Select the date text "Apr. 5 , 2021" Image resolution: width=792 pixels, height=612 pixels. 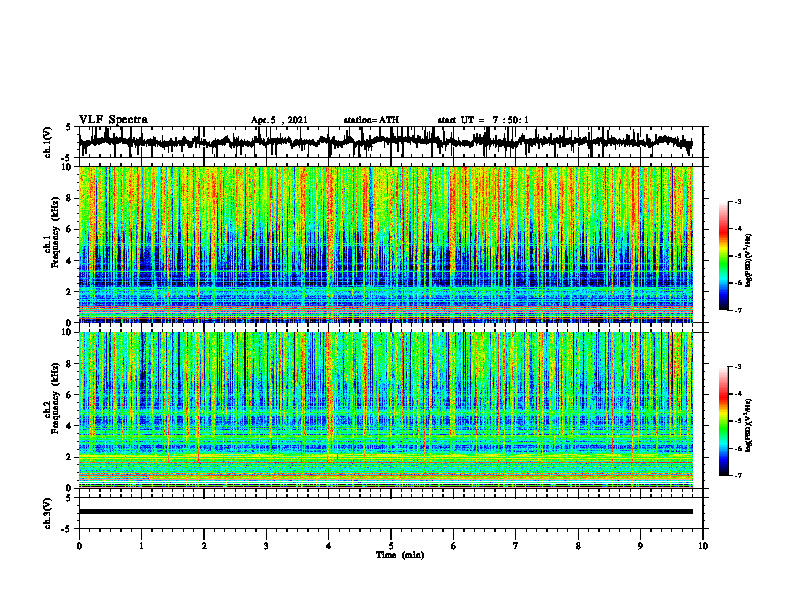(x=279, y=120)
